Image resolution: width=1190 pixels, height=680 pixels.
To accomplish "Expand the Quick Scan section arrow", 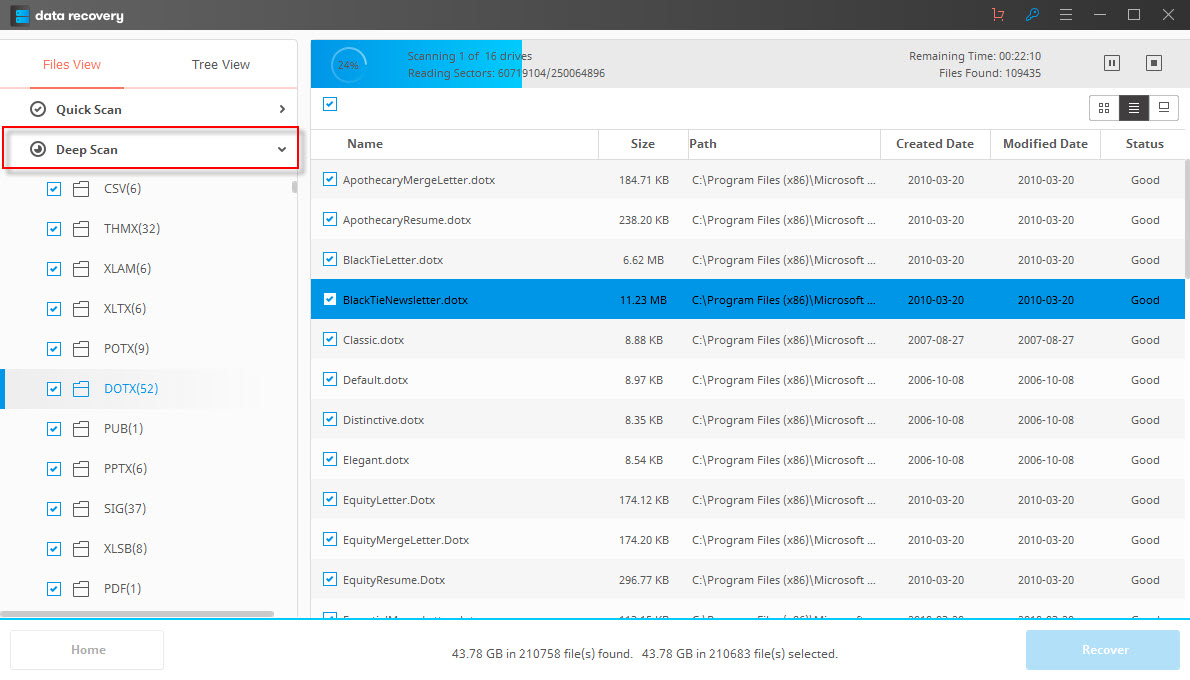I will pos(282,109).
